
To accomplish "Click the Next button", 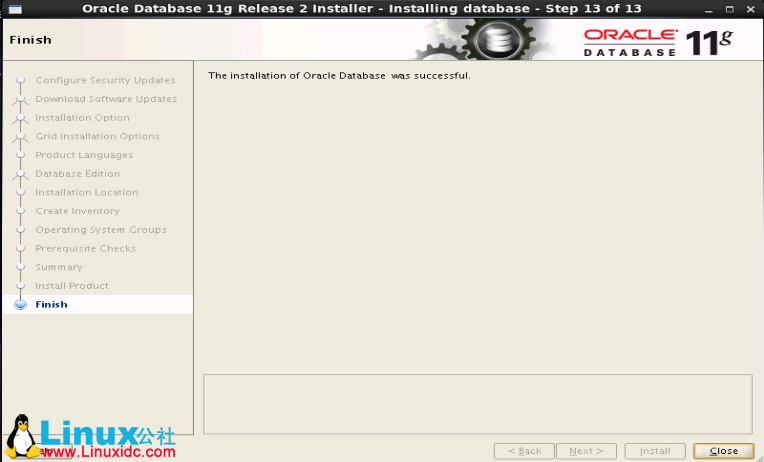I will point(586,451).
